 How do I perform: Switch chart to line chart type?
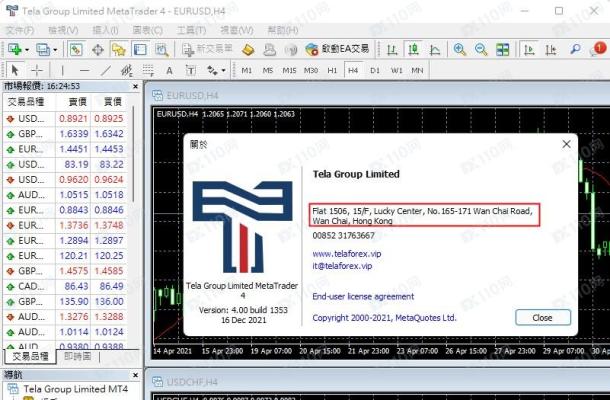pyautogui.click(x=435, y=49)
